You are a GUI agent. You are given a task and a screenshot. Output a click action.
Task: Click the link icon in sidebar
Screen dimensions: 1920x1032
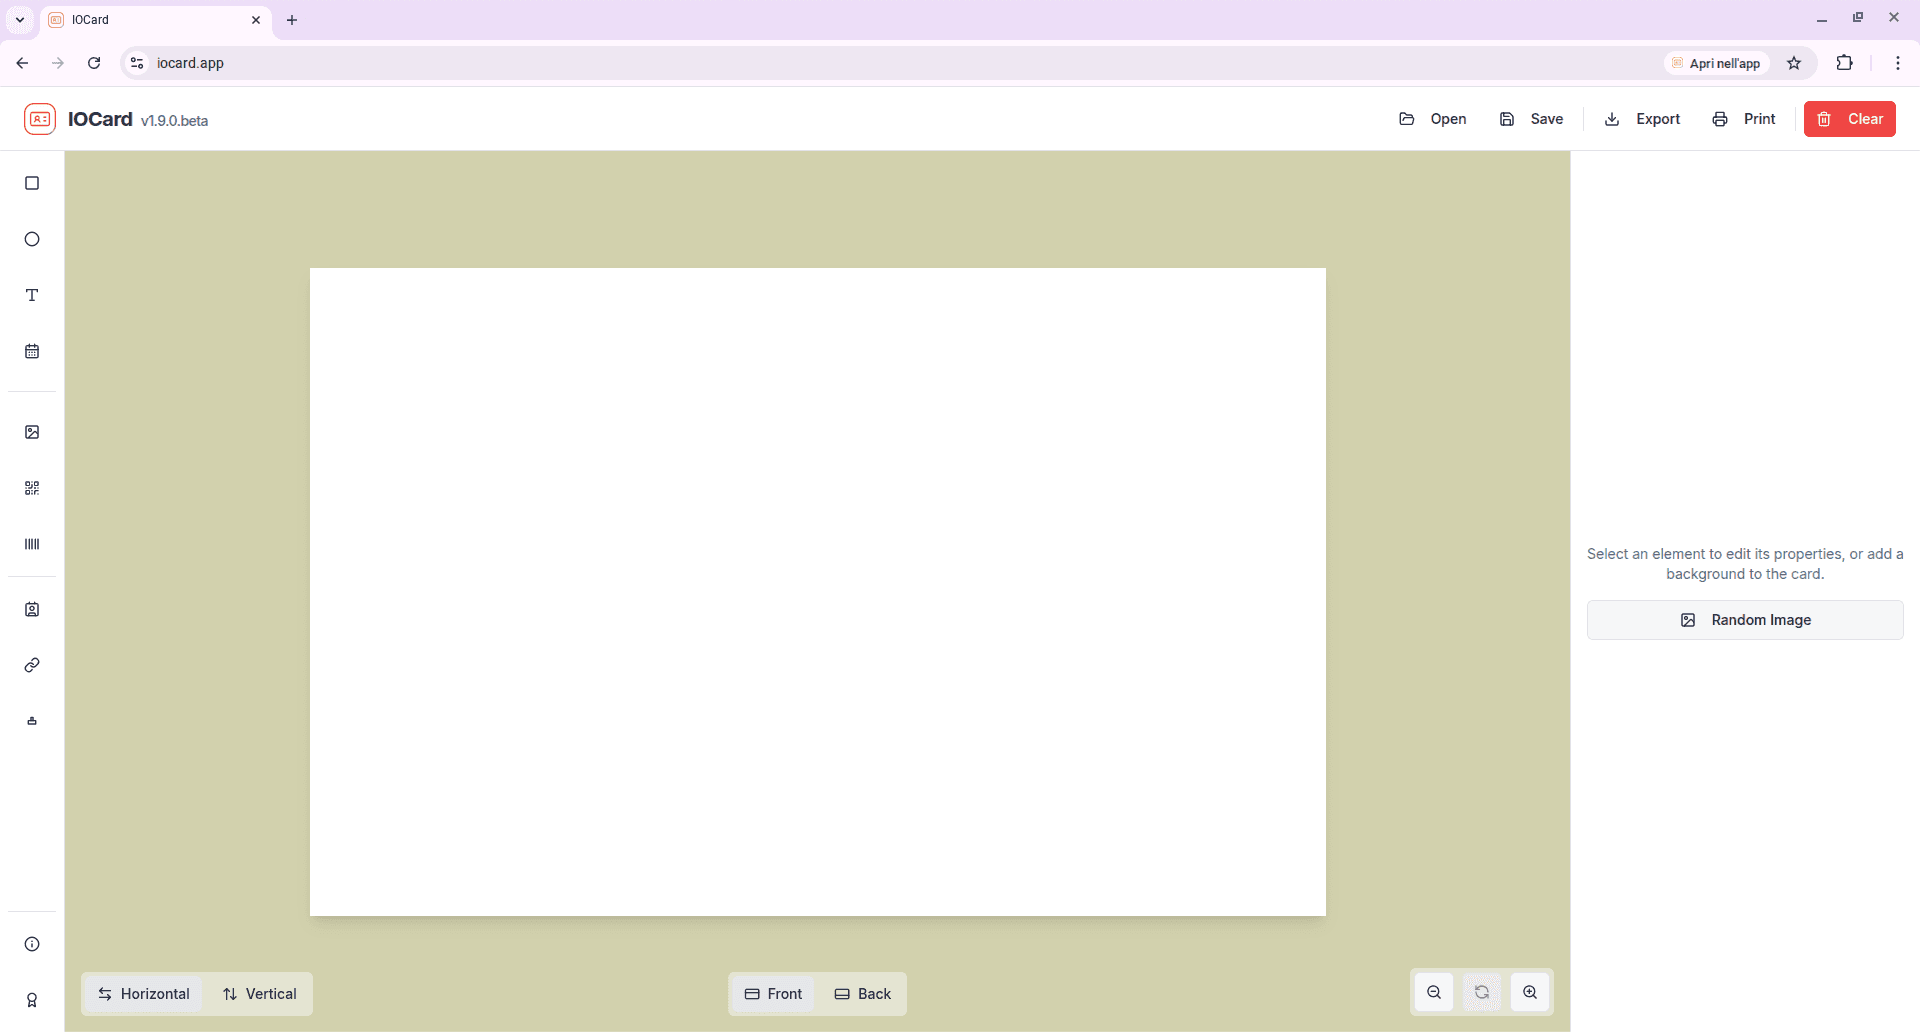pos(32,665)
